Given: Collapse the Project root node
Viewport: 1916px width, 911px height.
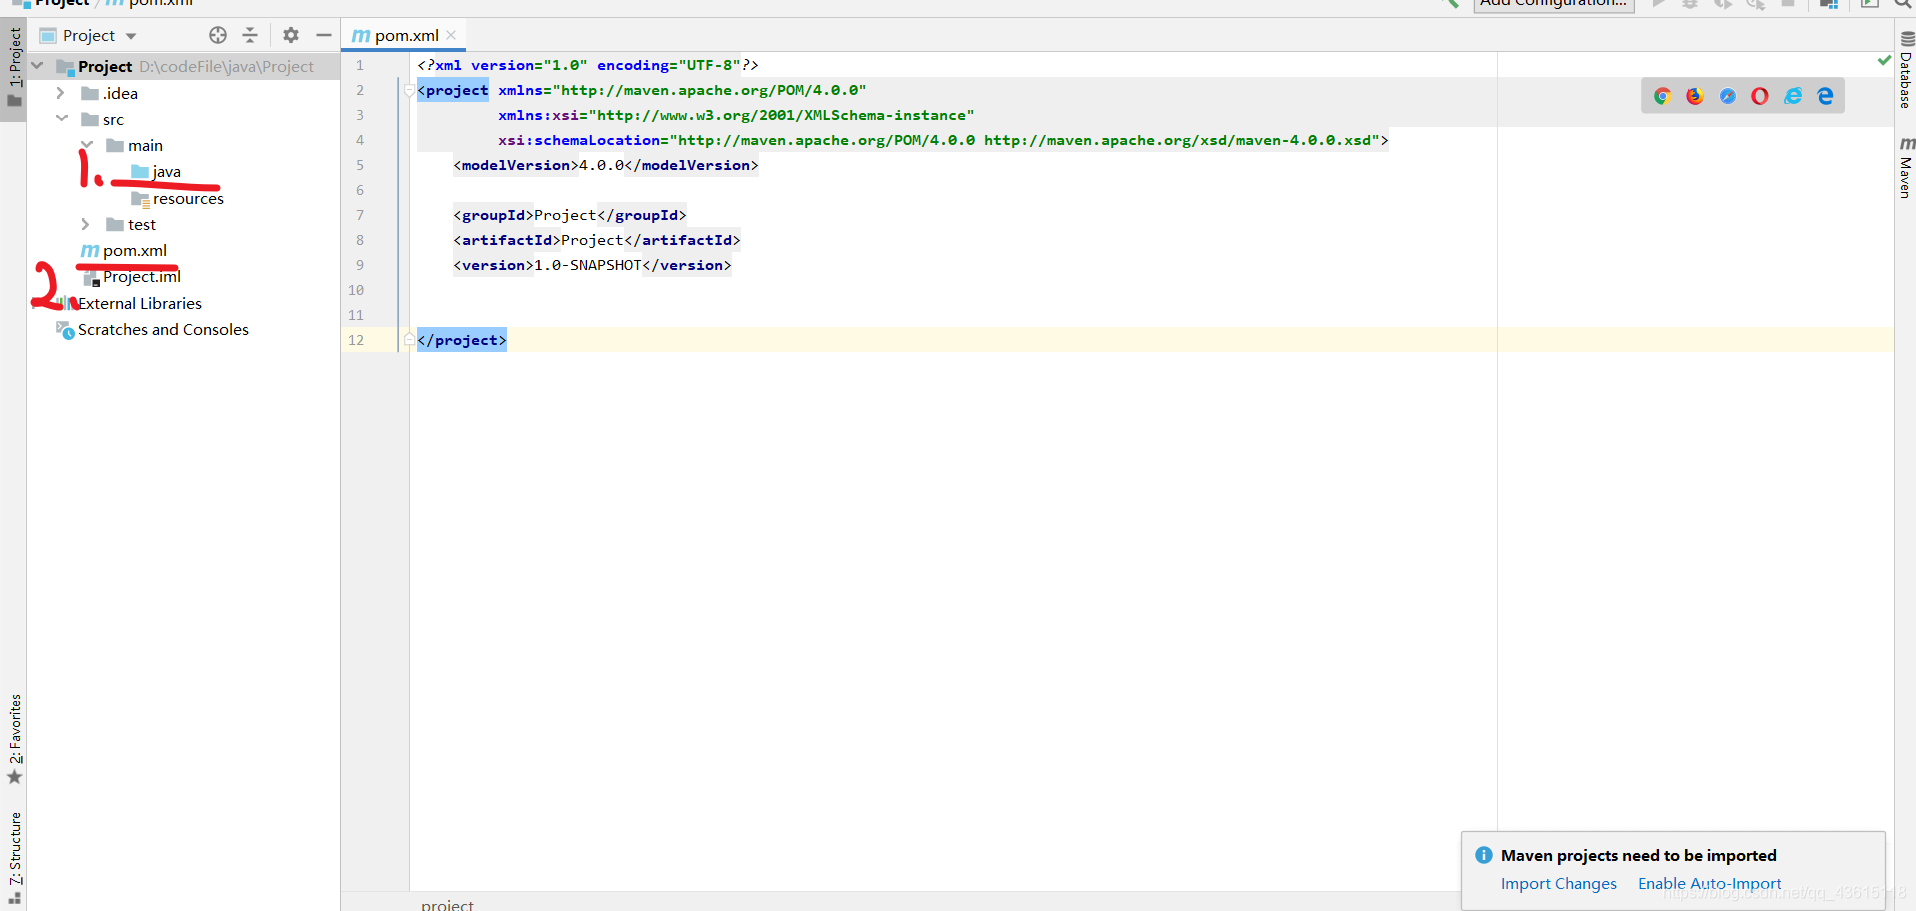Looking at the screenshot, I should click(37, 66).
